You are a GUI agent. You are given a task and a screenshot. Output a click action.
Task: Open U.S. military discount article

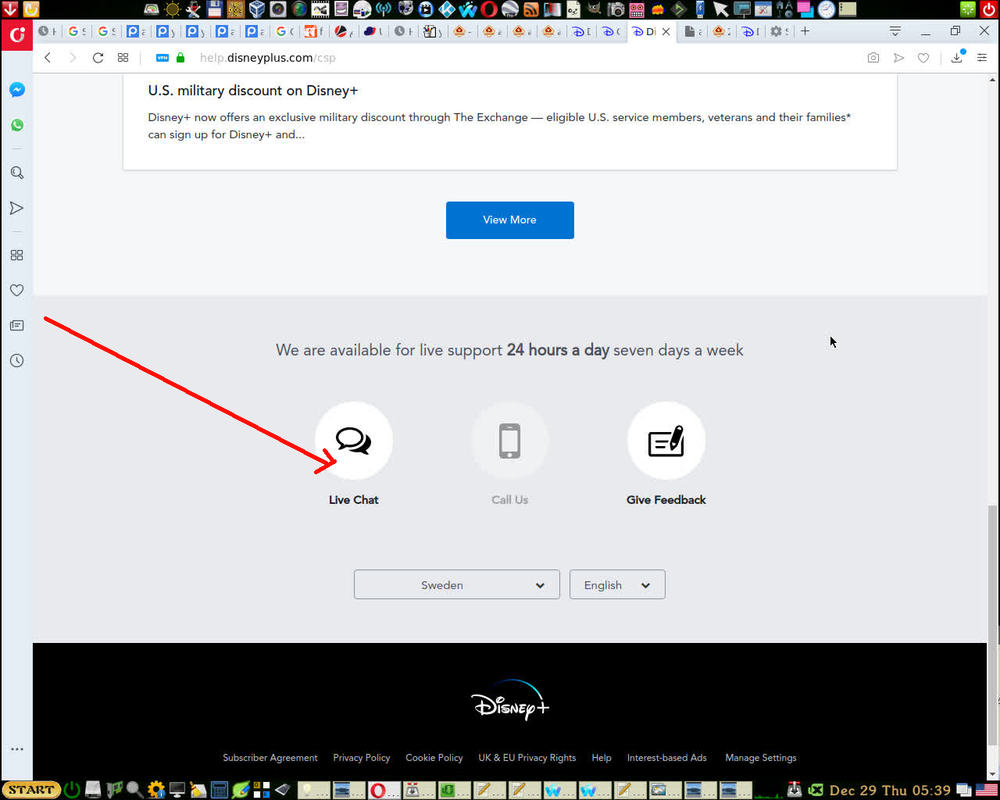click(x=253, y=91)
